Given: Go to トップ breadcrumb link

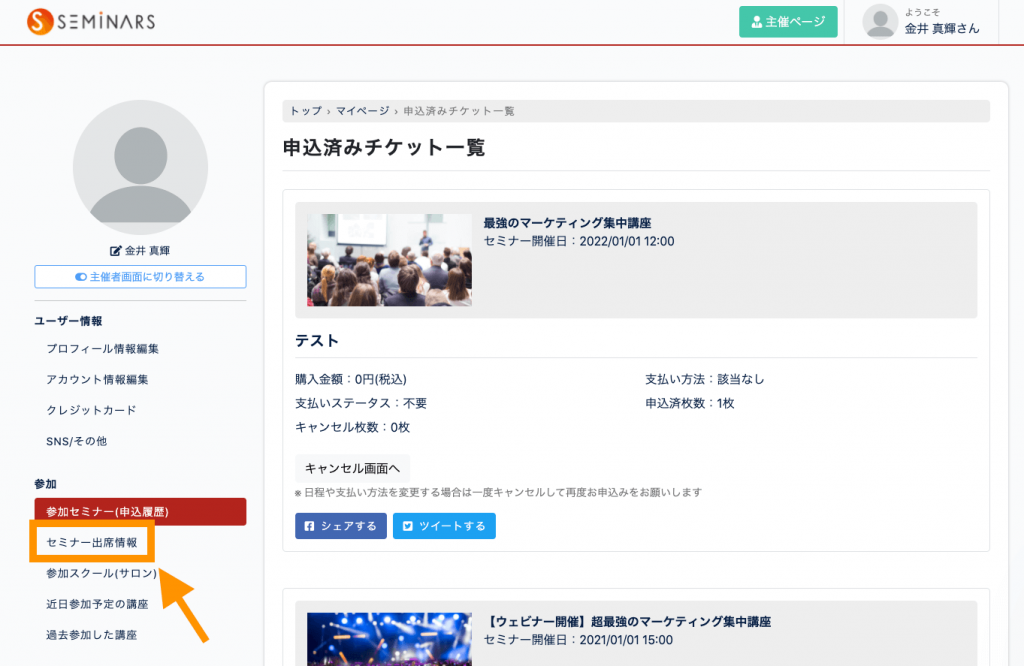Looking at the screenshot, I should (x=306, y=111).
